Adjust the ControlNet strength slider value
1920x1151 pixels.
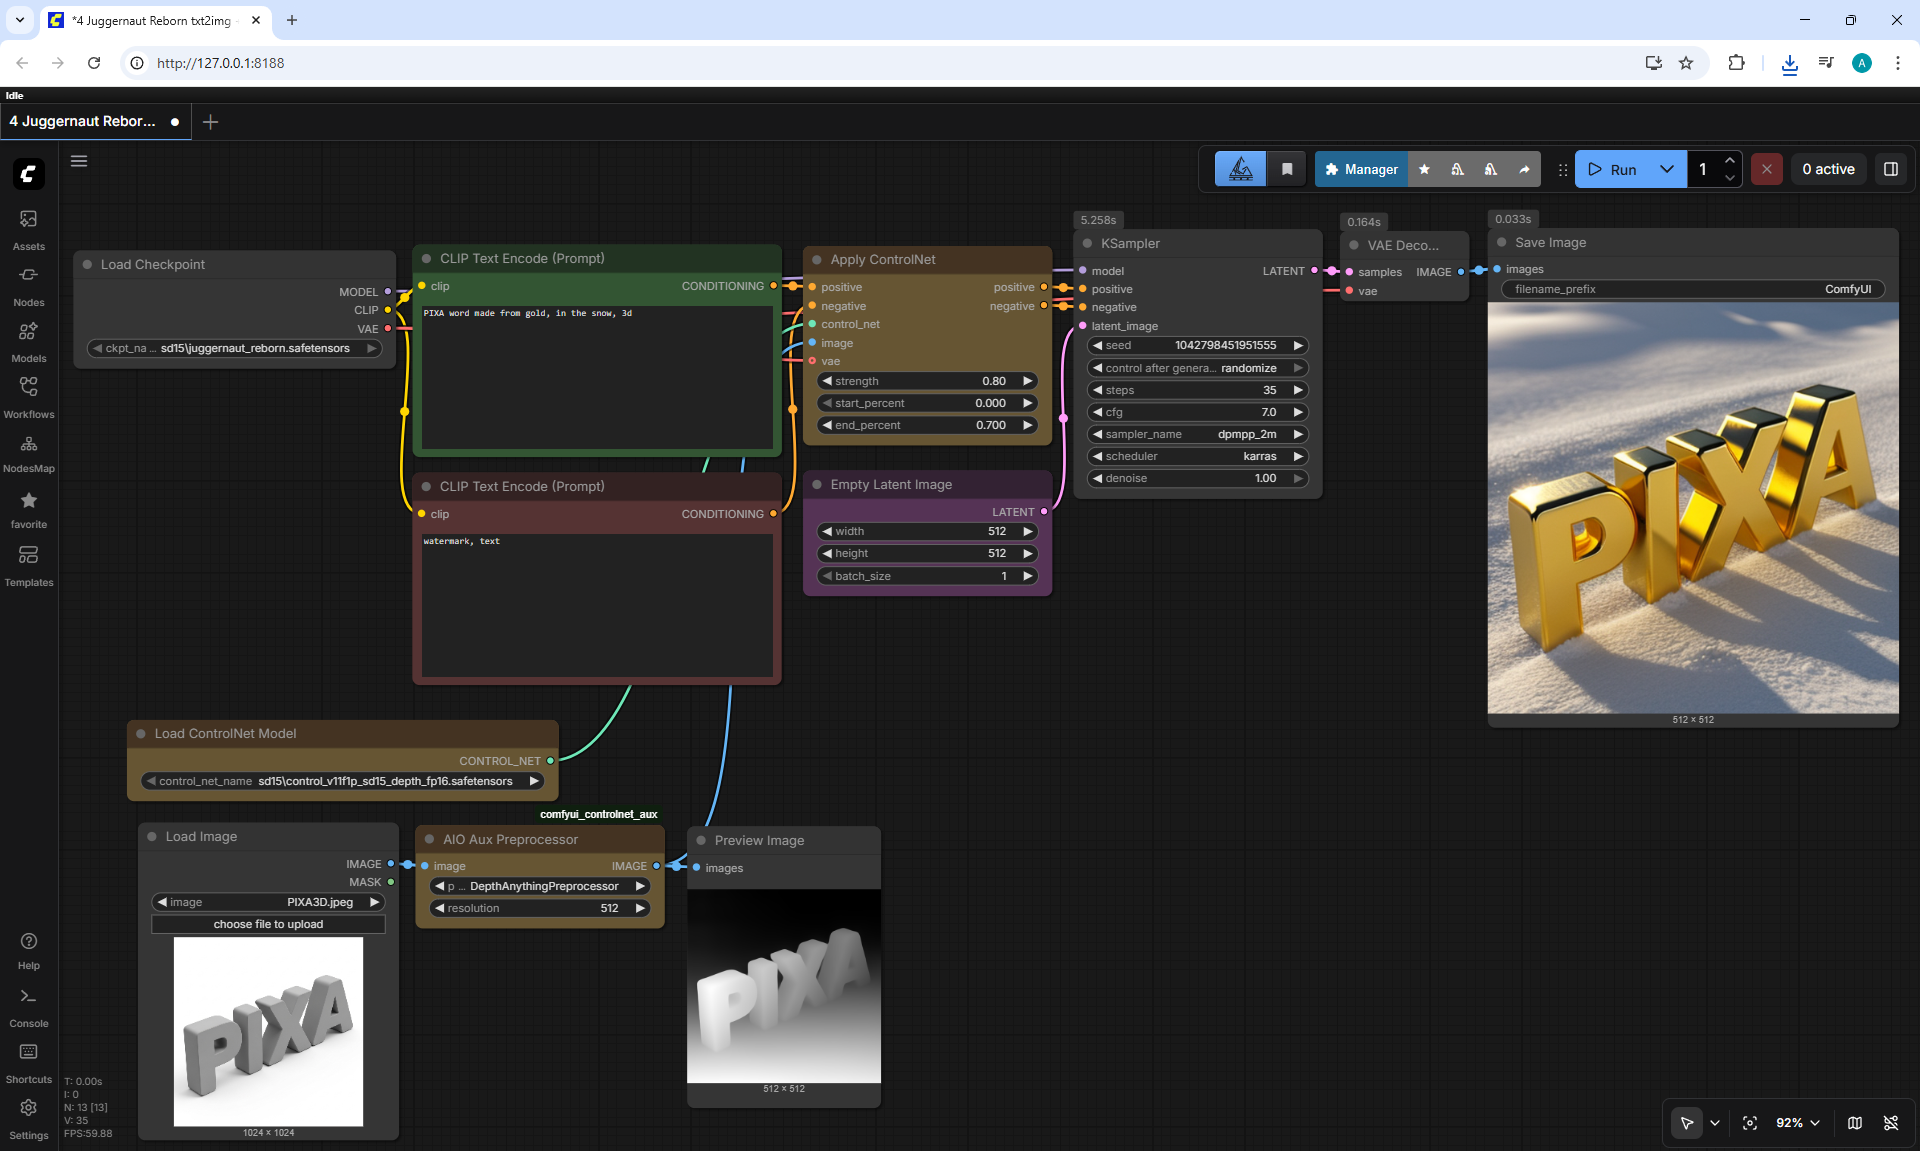(927, 381)
